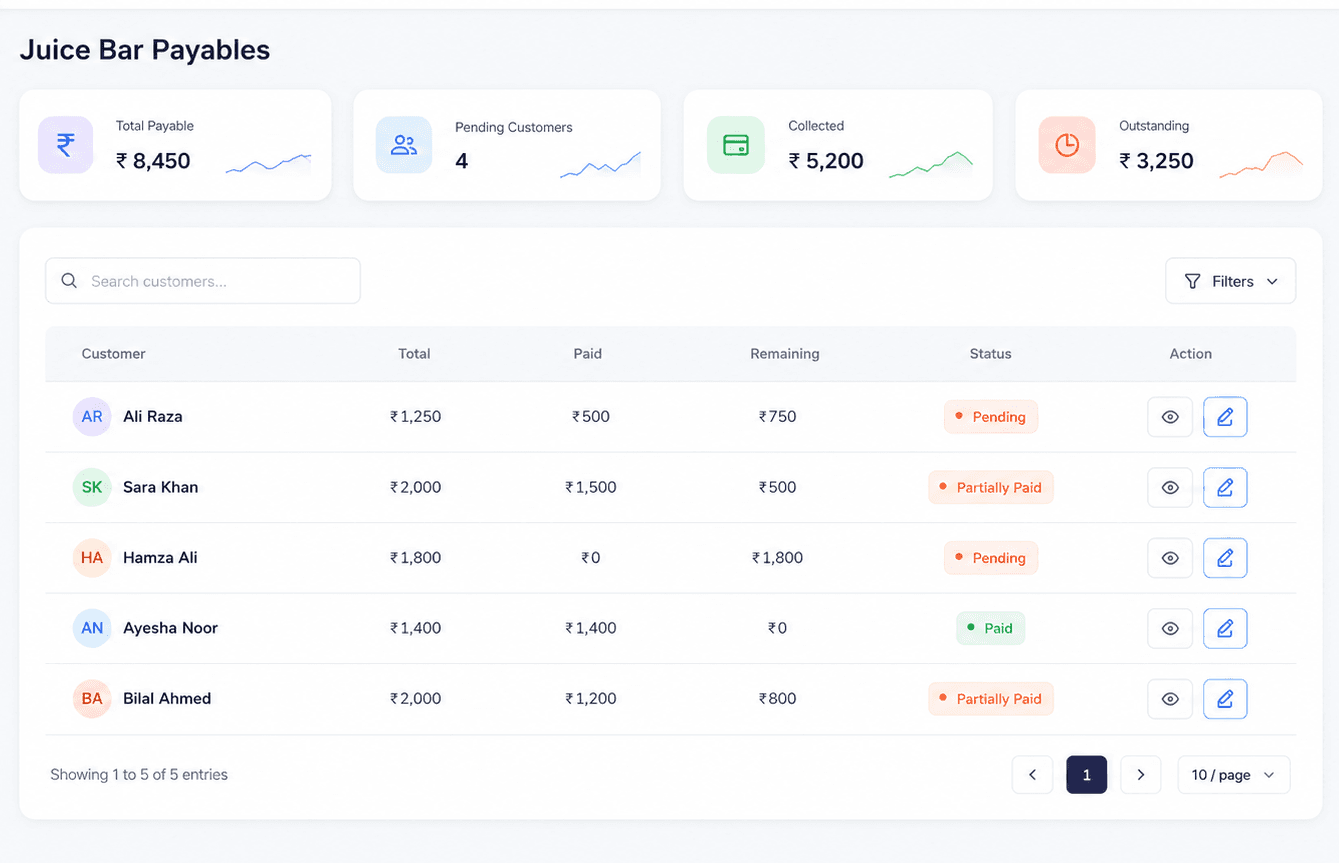Click the AN avatar for Ayesha Noor
This screenshot has width=1339, height=863.
[x=92, y=629]
